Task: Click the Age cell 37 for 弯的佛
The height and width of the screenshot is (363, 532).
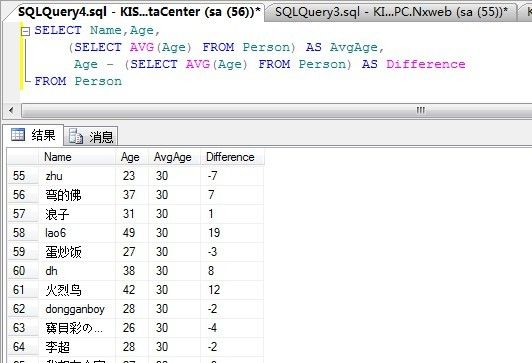Action: pos(132,195)
